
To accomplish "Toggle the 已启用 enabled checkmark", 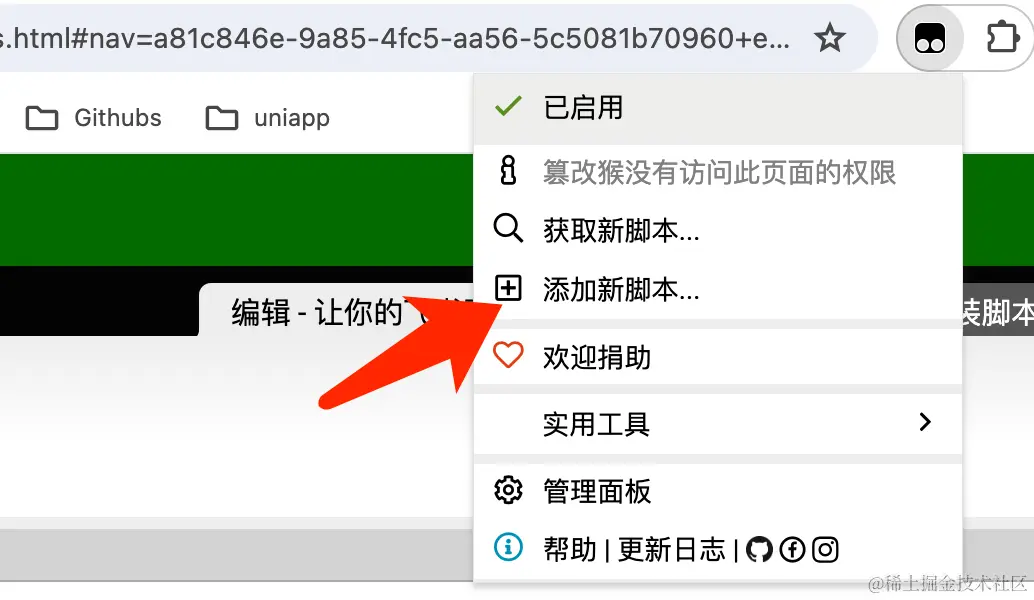I will click(508, 106).
